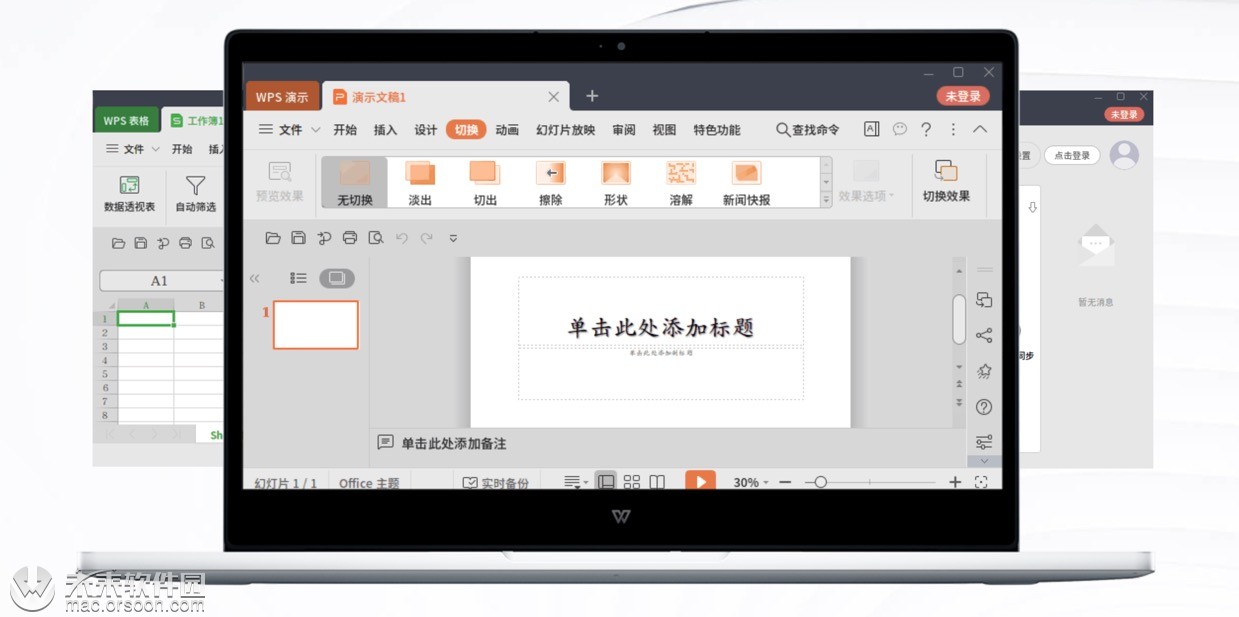Click the A1 name box in spreadsheet
This screenshot has height=617, width=1239.
point(160,281)
